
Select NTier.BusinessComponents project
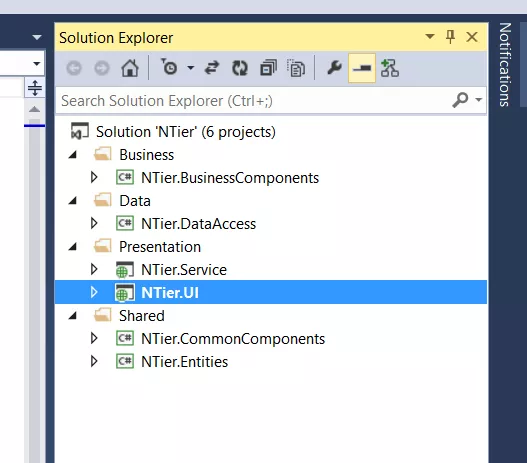230,178
